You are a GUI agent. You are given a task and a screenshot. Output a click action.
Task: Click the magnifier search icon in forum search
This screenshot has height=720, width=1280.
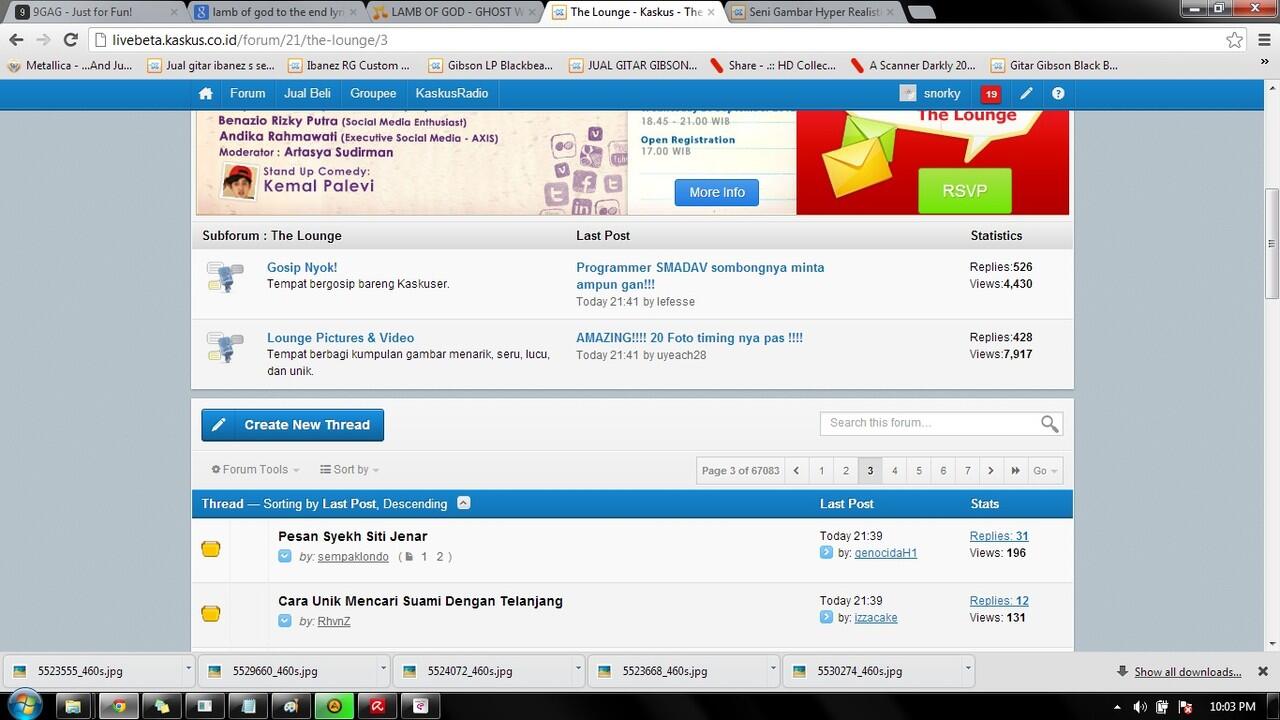tap(1049, 424)
